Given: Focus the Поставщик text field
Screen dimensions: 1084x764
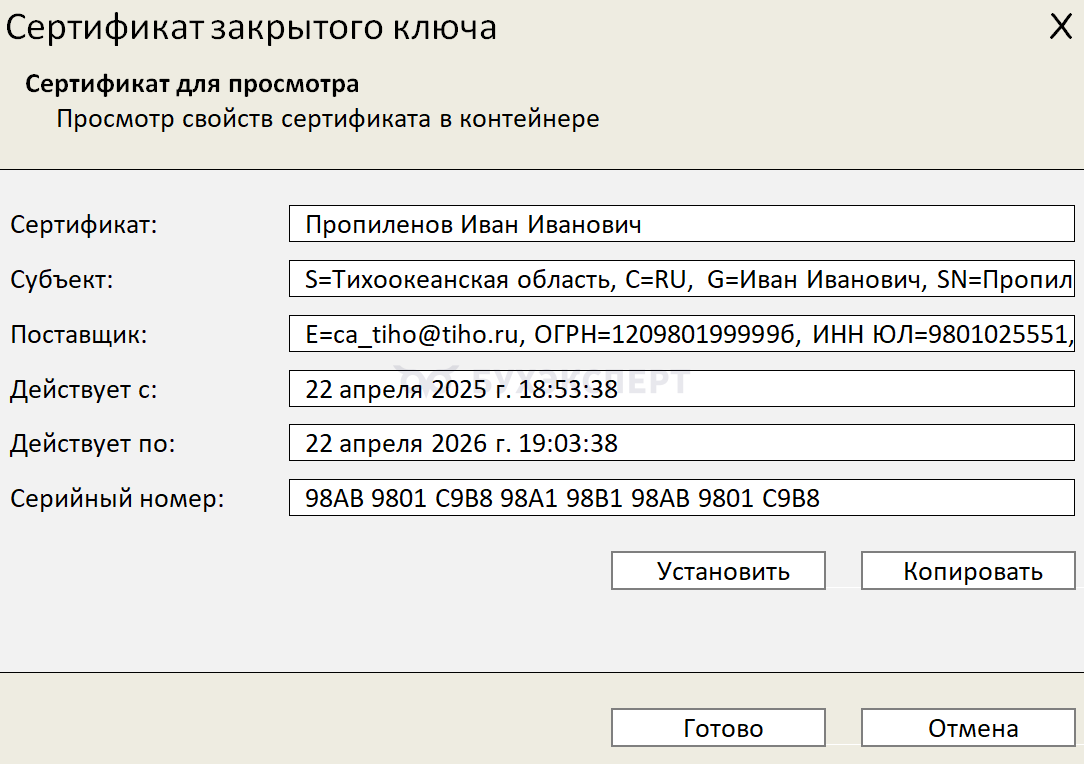Looking at the screenshot, I should click(681, 334).
